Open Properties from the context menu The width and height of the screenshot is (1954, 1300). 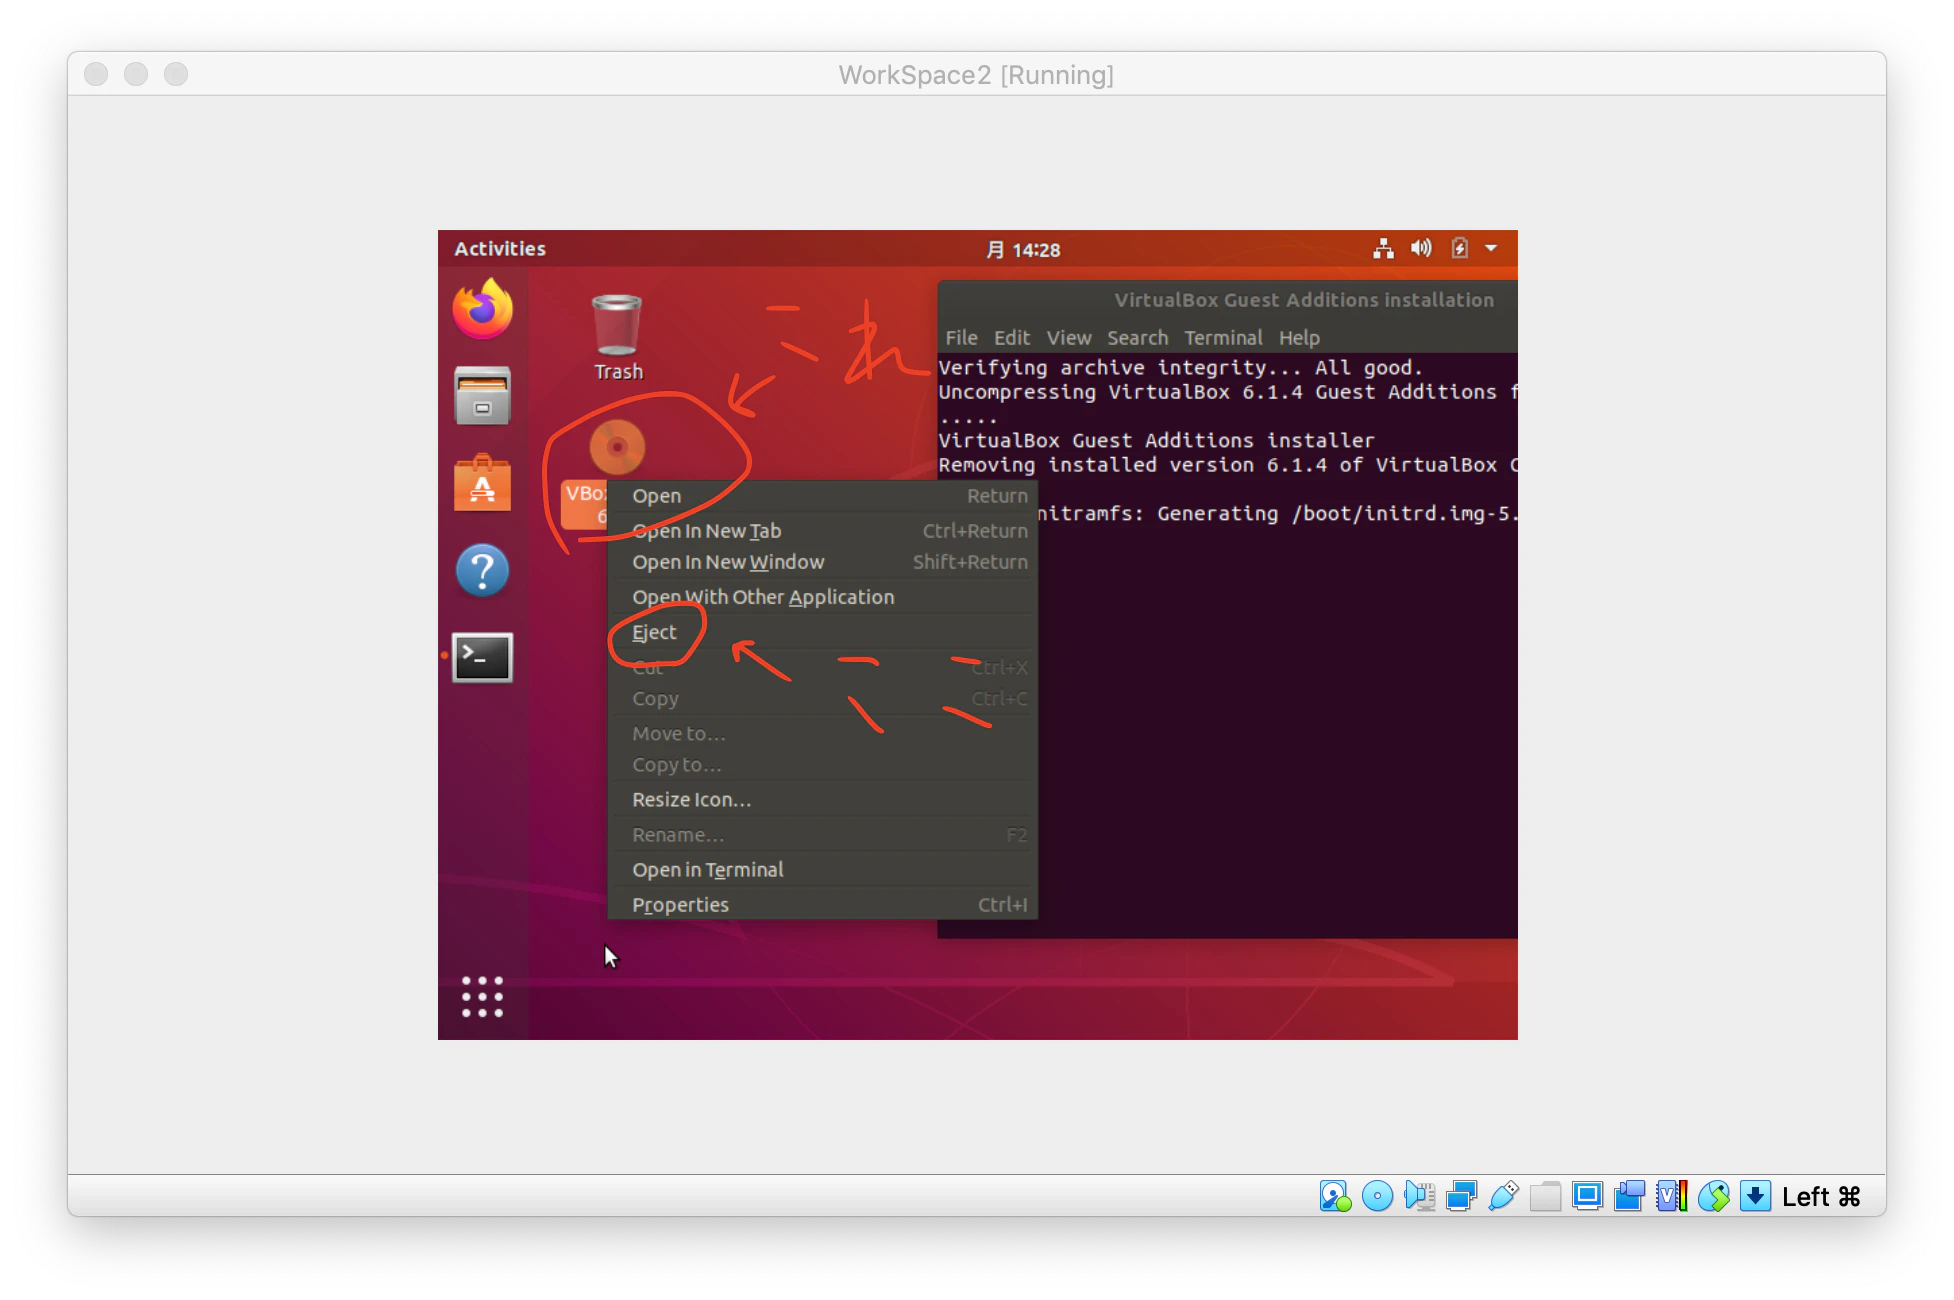(x=822, y=905)
